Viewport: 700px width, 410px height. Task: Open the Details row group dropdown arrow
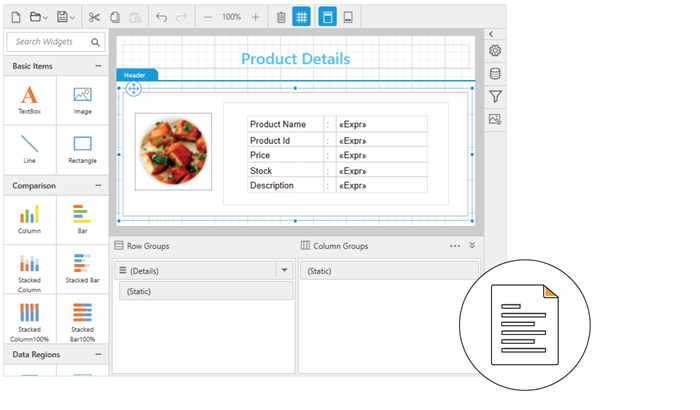(284, 270)
